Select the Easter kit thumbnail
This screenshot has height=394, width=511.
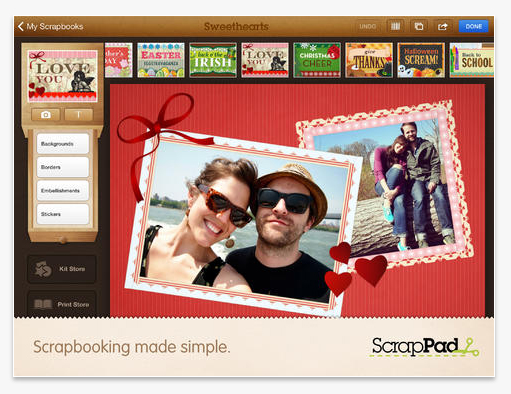coord(161,60)
